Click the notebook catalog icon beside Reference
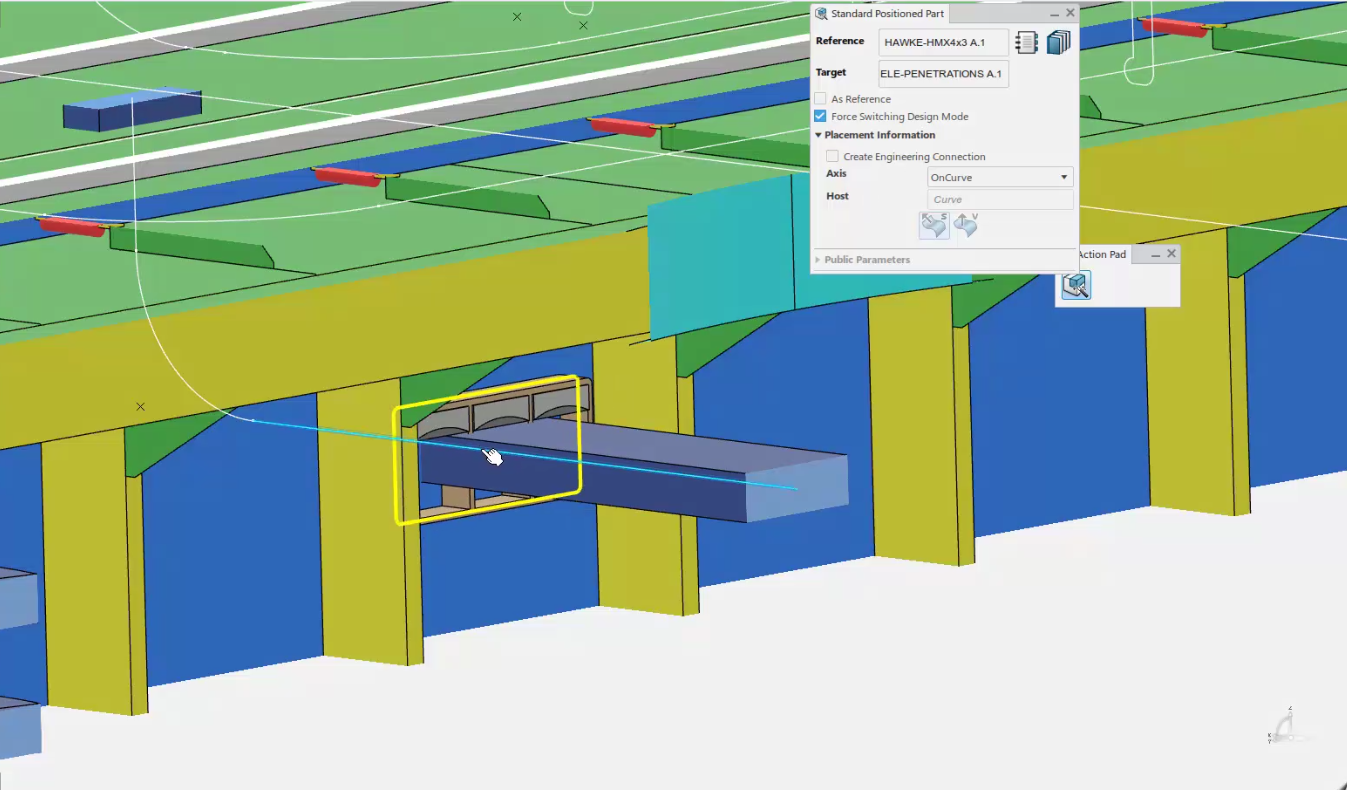This screenshot has height=790, width=1347. pyautogui.click(x=1026, y=42)
